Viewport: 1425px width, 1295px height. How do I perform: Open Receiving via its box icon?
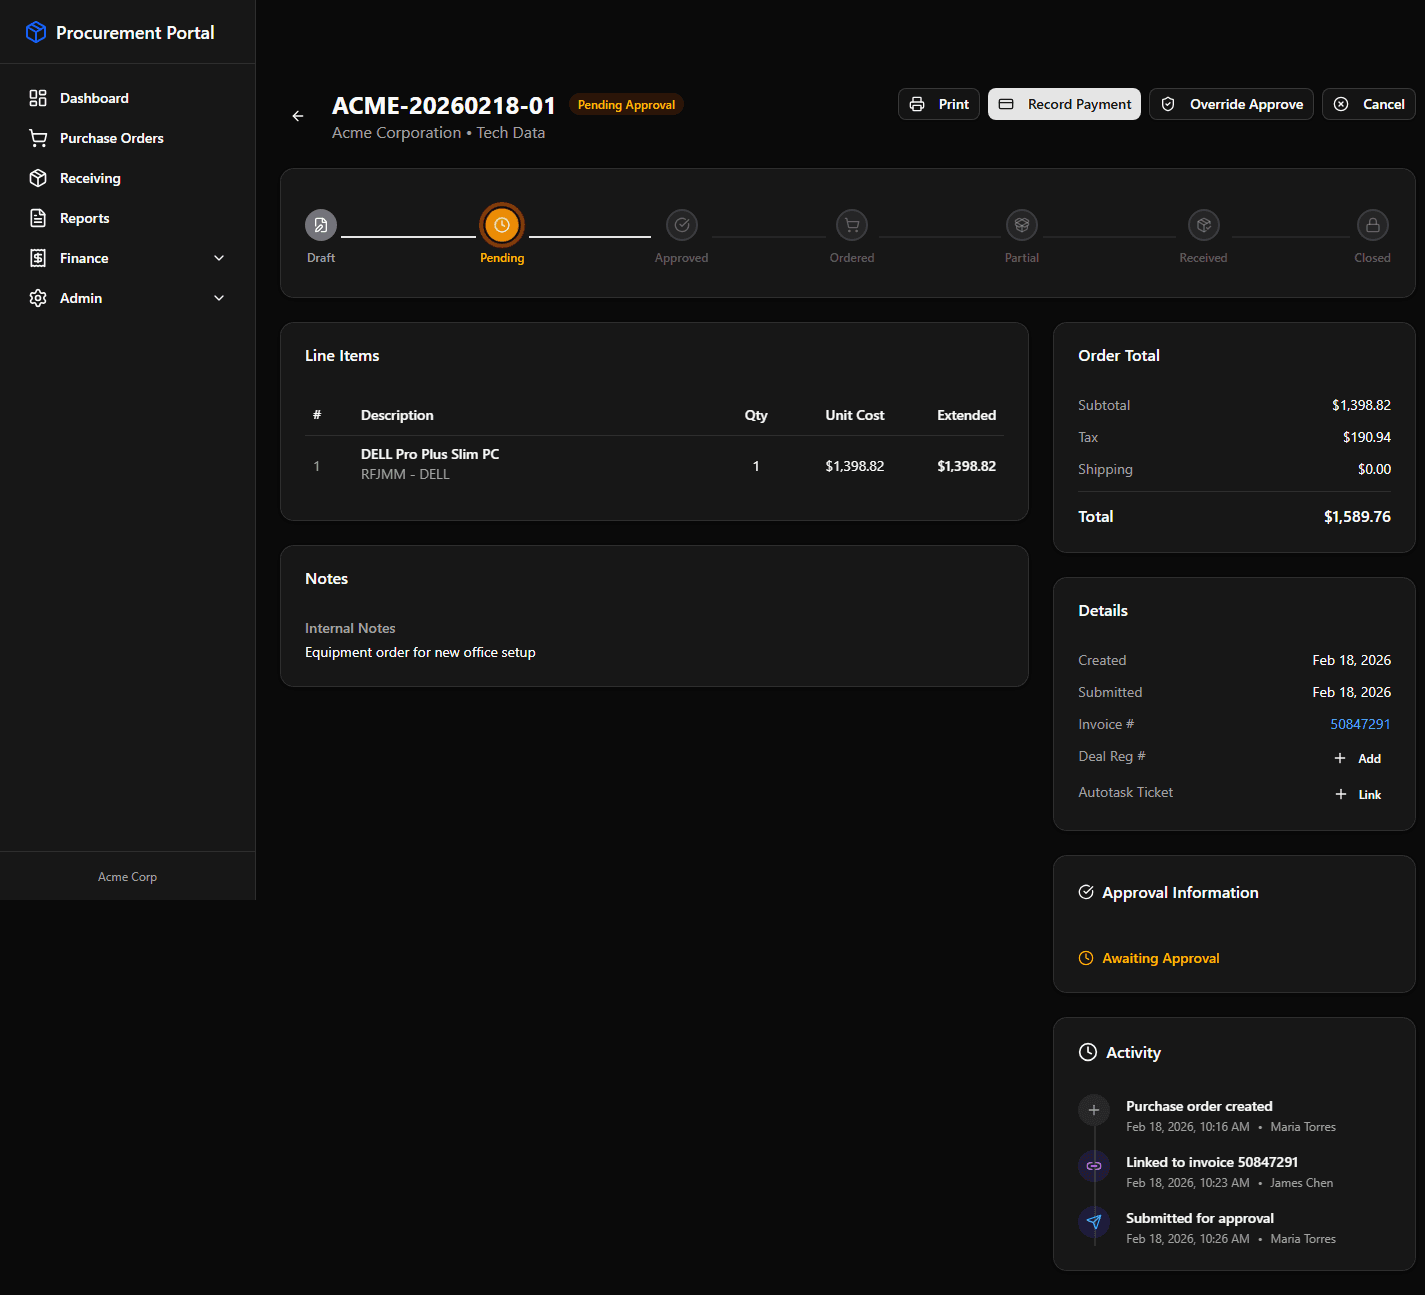pyautogui.click(x=38, y=178)
